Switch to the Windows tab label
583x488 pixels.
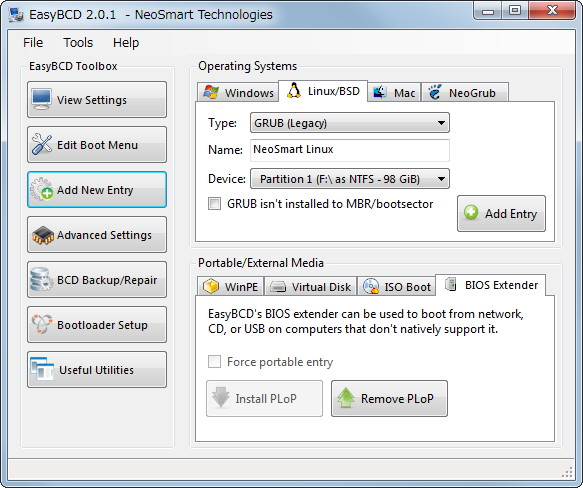249,93
